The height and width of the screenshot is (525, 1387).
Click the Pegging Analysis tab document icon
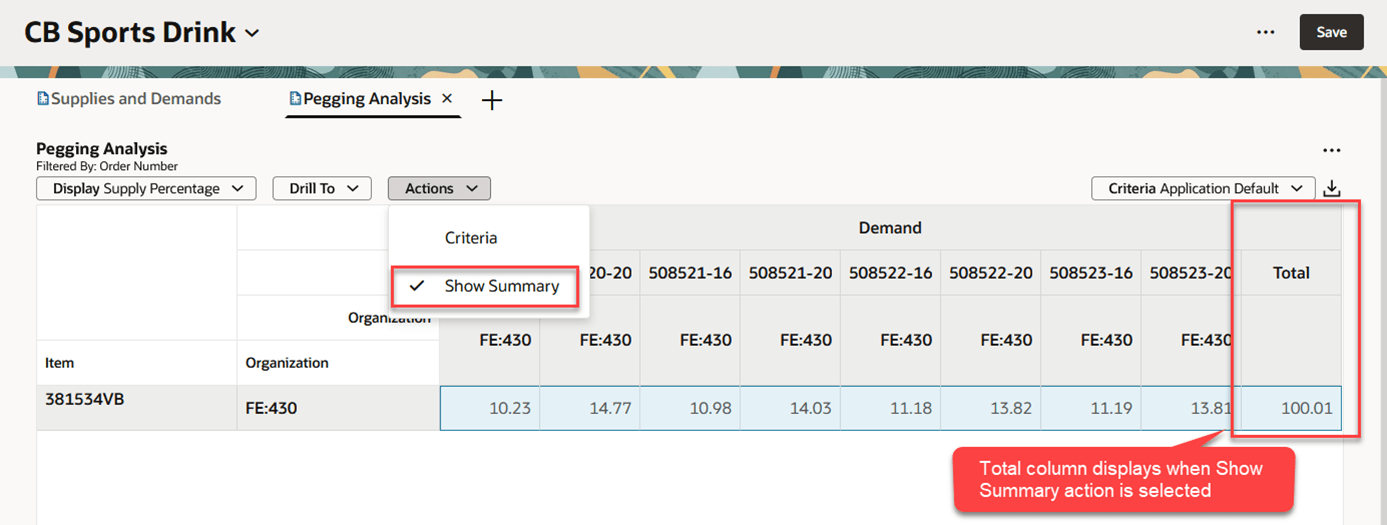[295, 98]
